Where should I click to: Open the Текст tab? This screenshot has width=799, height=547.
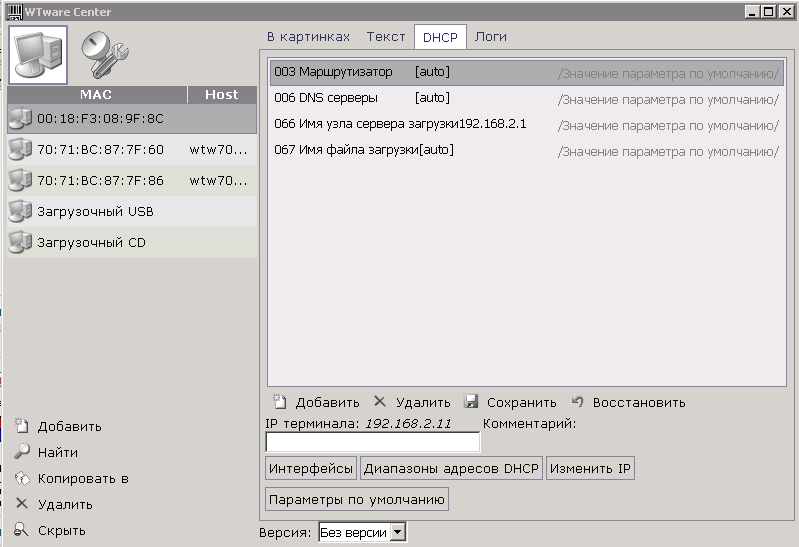tap(386, 37)
